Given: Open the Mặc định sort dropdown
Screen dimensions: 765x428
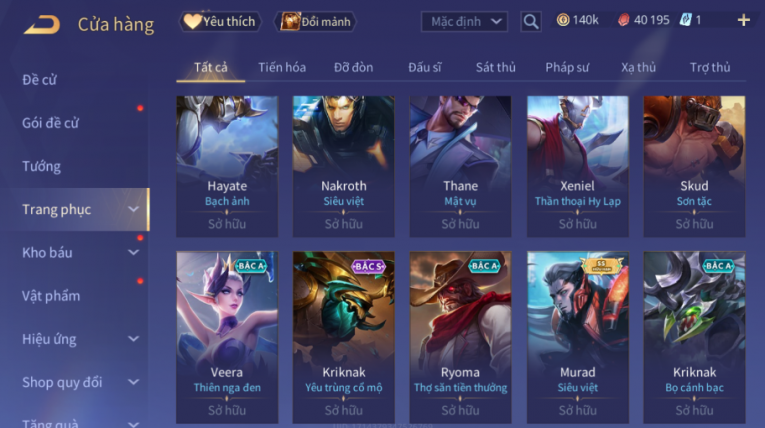Looking at the screenshot, I should pos(464,21).
